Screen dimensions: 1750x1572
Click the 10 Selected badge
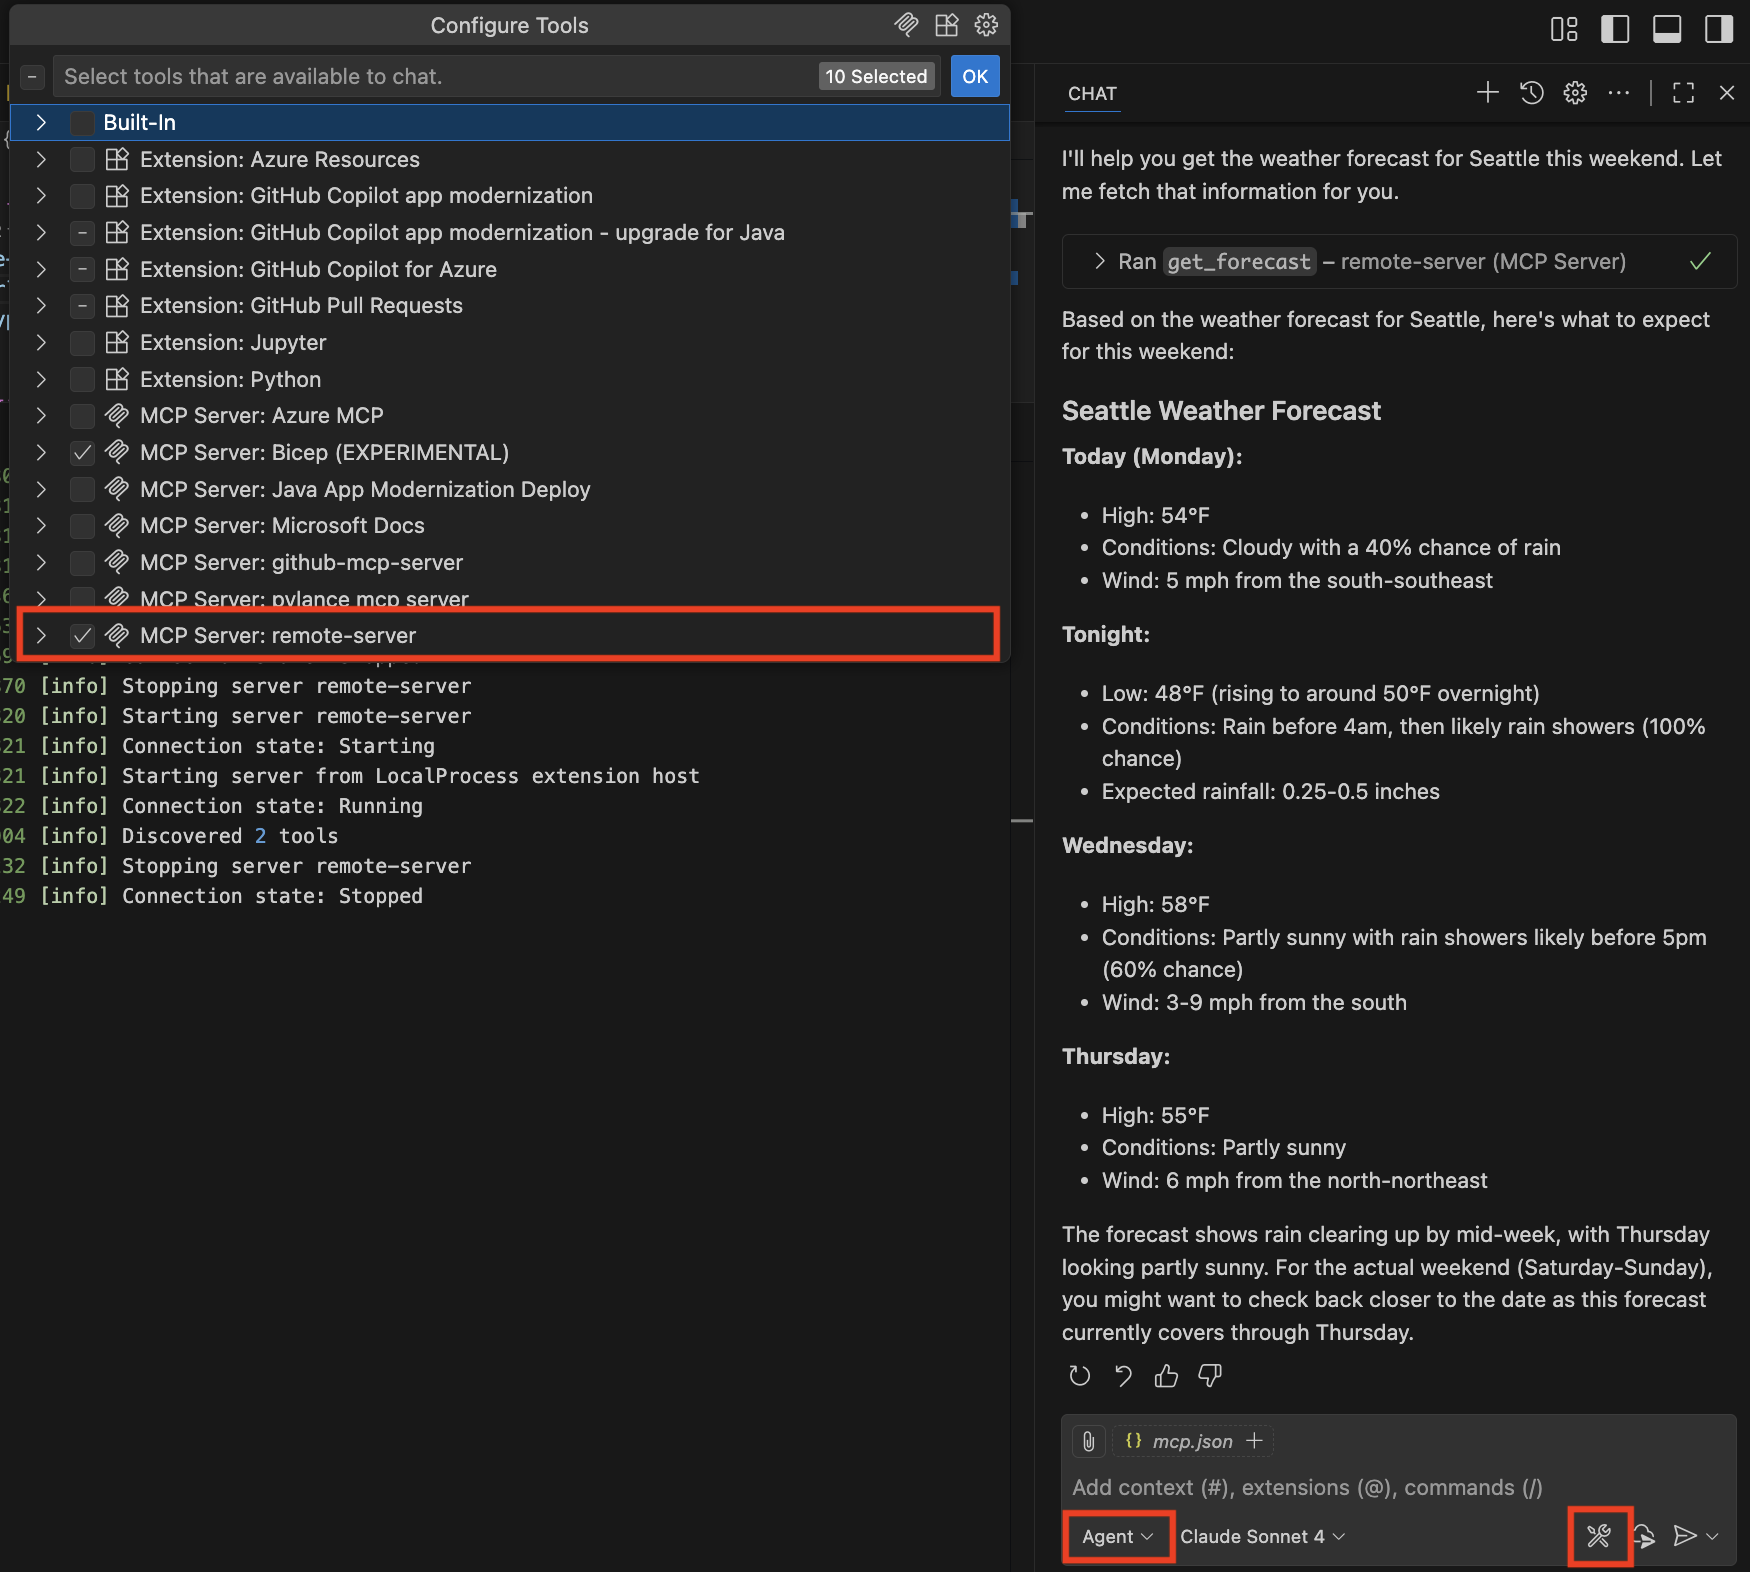[x=876, y=76]
